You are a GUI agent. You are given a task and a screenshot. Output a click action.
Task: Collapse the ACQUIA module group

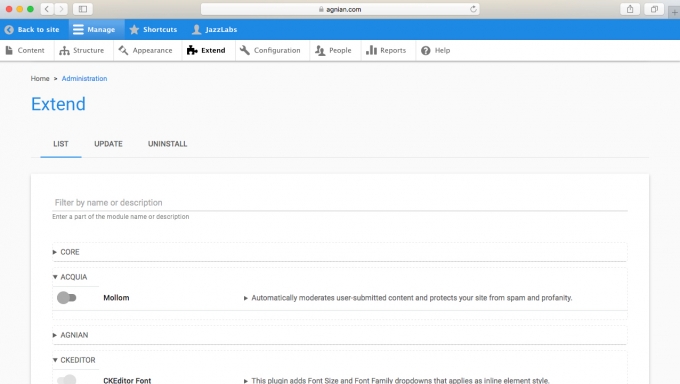pos(70,277)
